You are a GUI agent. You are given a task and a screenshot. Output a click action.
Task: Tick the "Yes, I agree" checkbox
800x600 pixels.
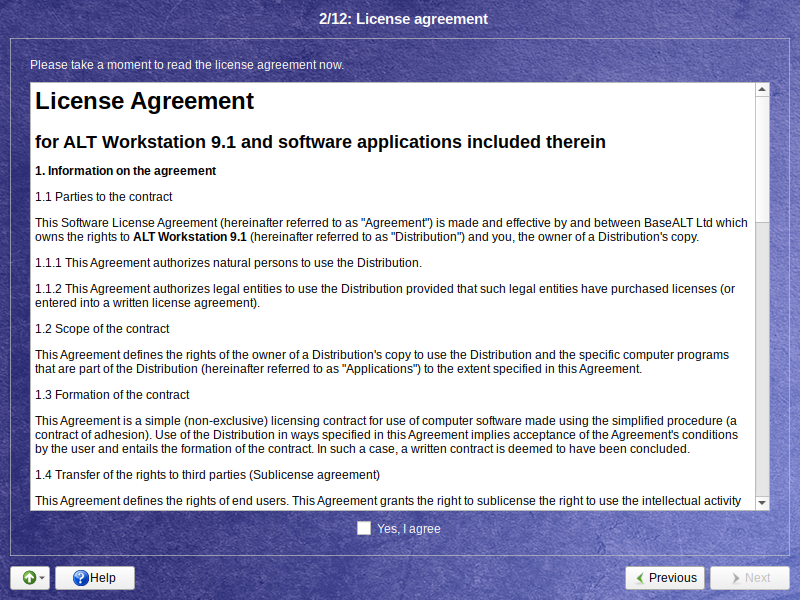point(364,528)
